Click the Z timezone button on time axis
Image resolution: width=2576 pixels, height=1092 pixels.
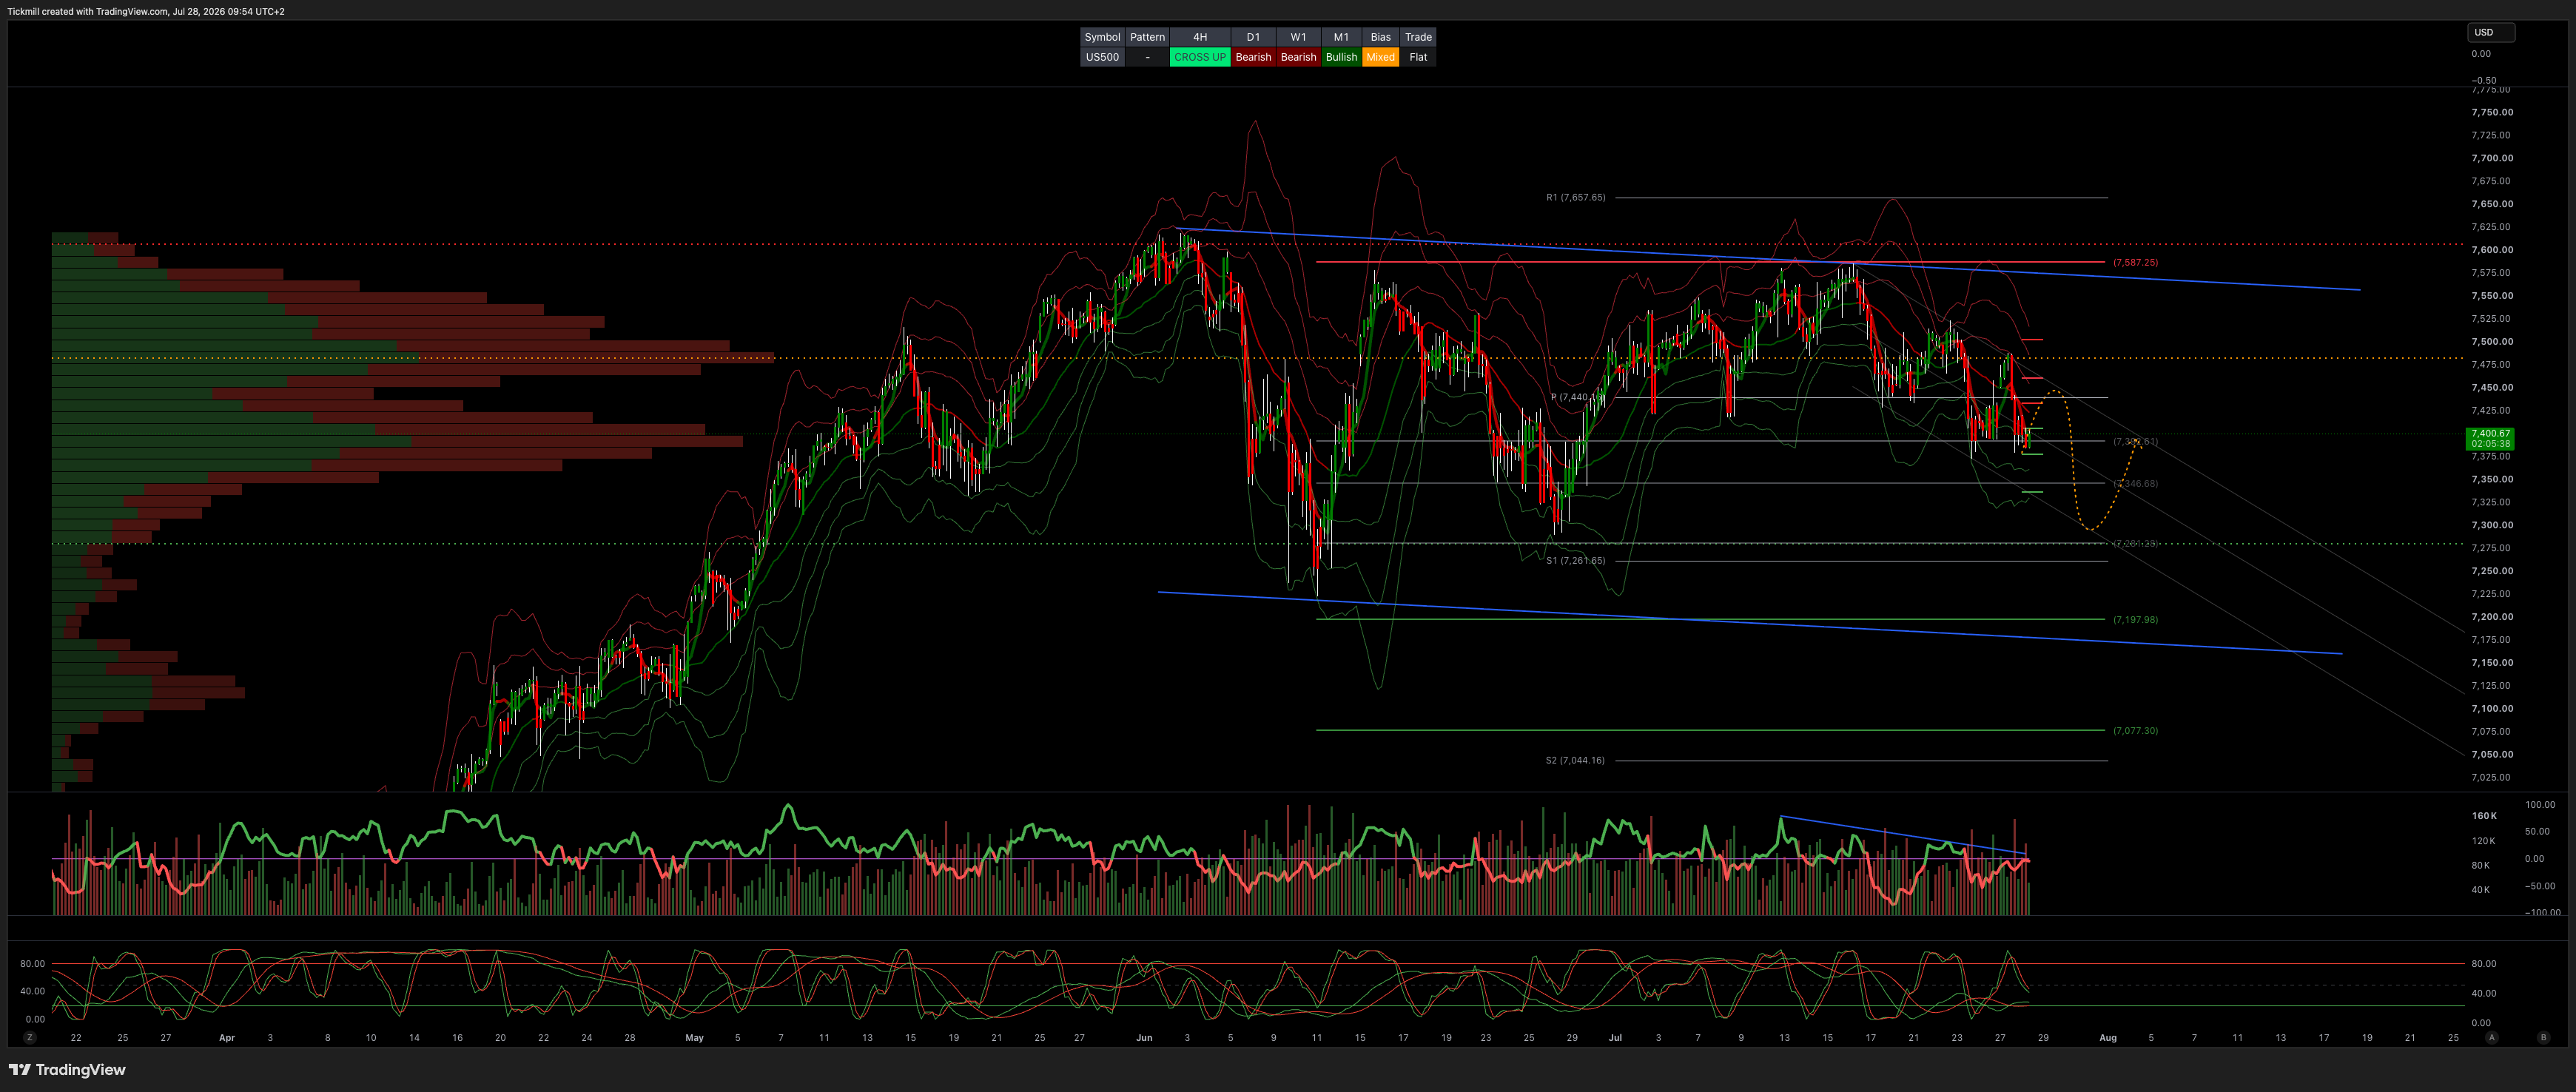click(30, 1037)
